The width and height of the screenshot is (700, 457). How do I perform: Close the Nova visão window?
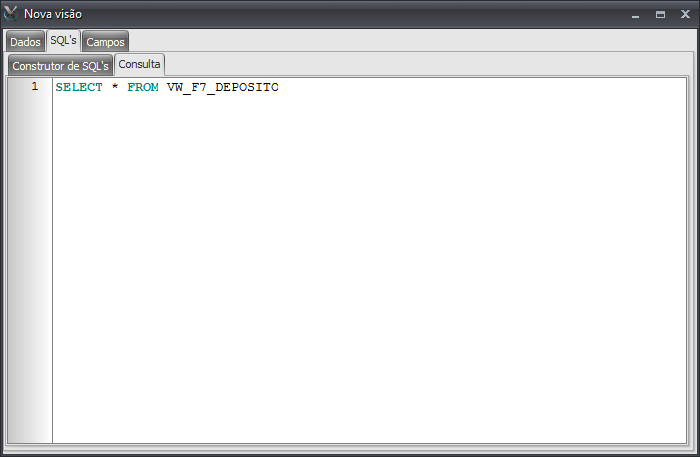[685, 15]
